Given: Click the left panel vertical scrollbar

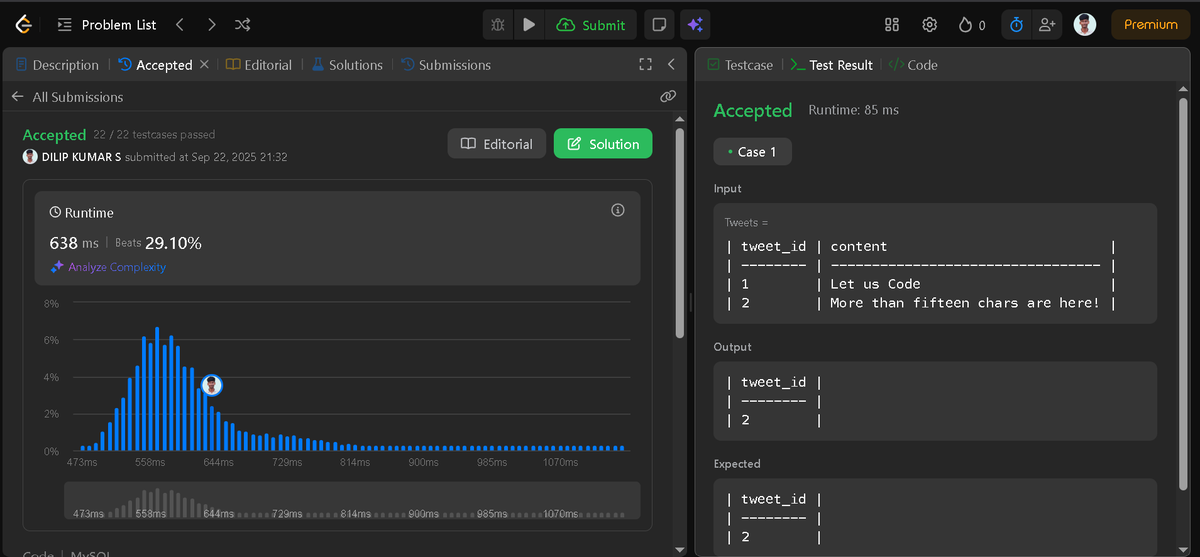Looking at the screenshot, I should coord(681,232).
